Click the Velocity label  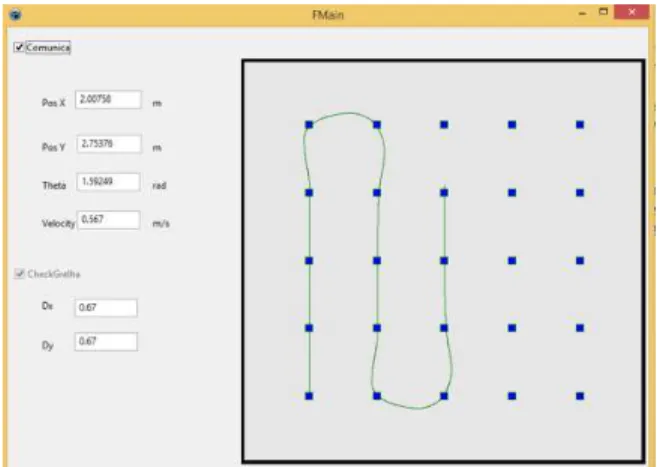[x=58, y=223]
